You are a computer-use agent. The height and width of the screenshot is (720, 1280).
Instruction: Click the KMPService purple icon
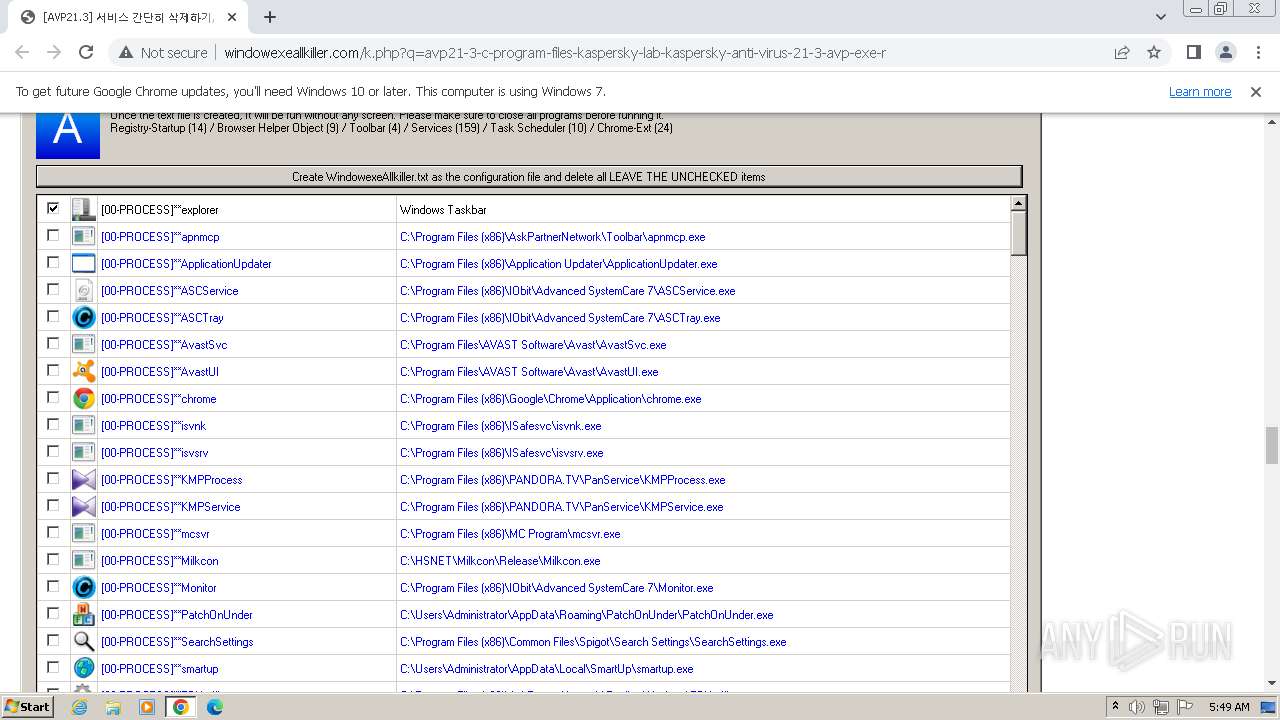pos(84,507)
